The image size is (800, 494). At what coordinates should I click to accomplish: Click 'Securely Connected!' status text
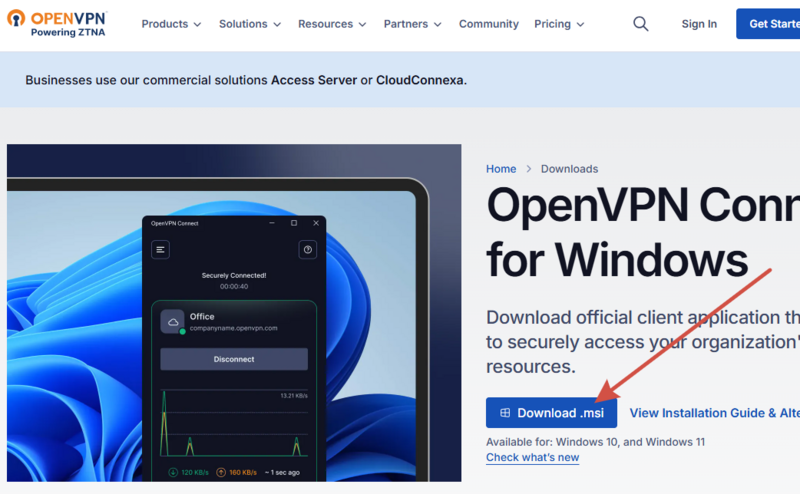click(234, 276)
